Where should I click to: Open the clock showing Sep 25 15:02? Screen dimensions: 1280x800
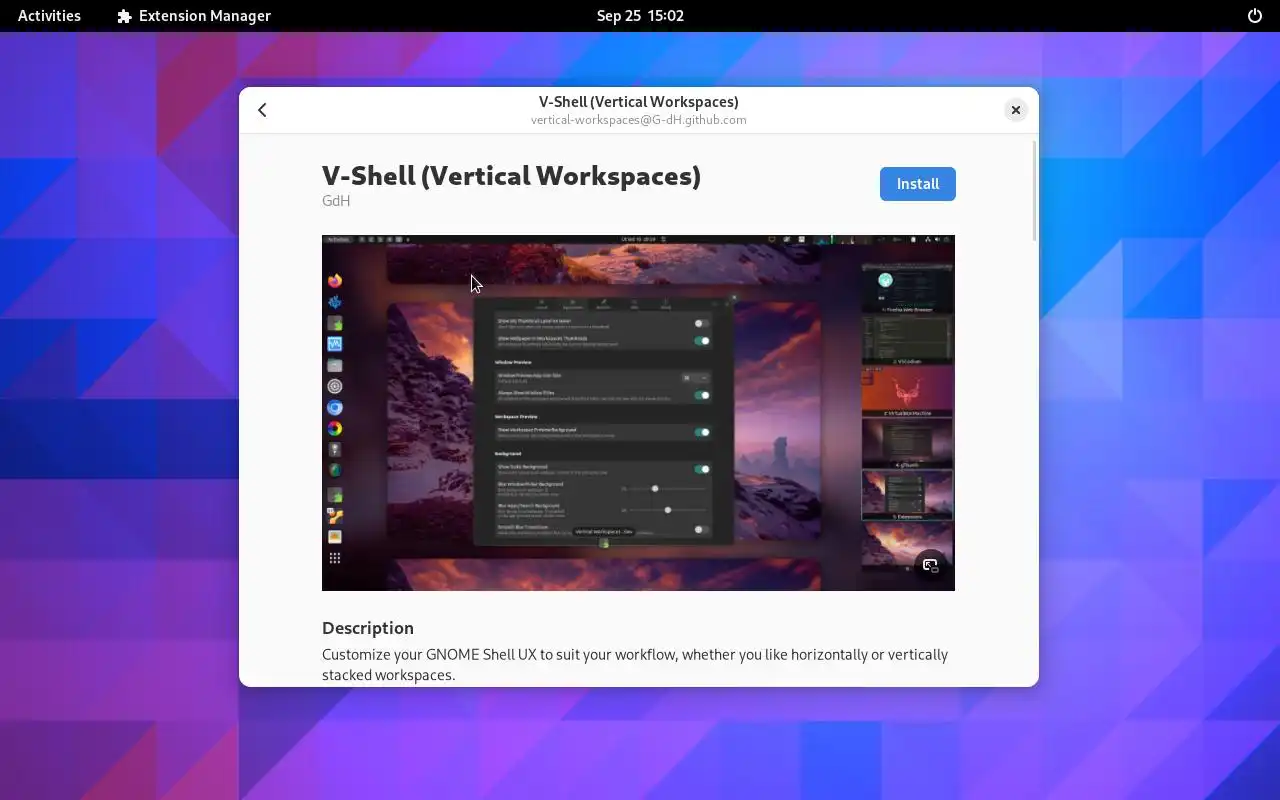pos(640,16)
